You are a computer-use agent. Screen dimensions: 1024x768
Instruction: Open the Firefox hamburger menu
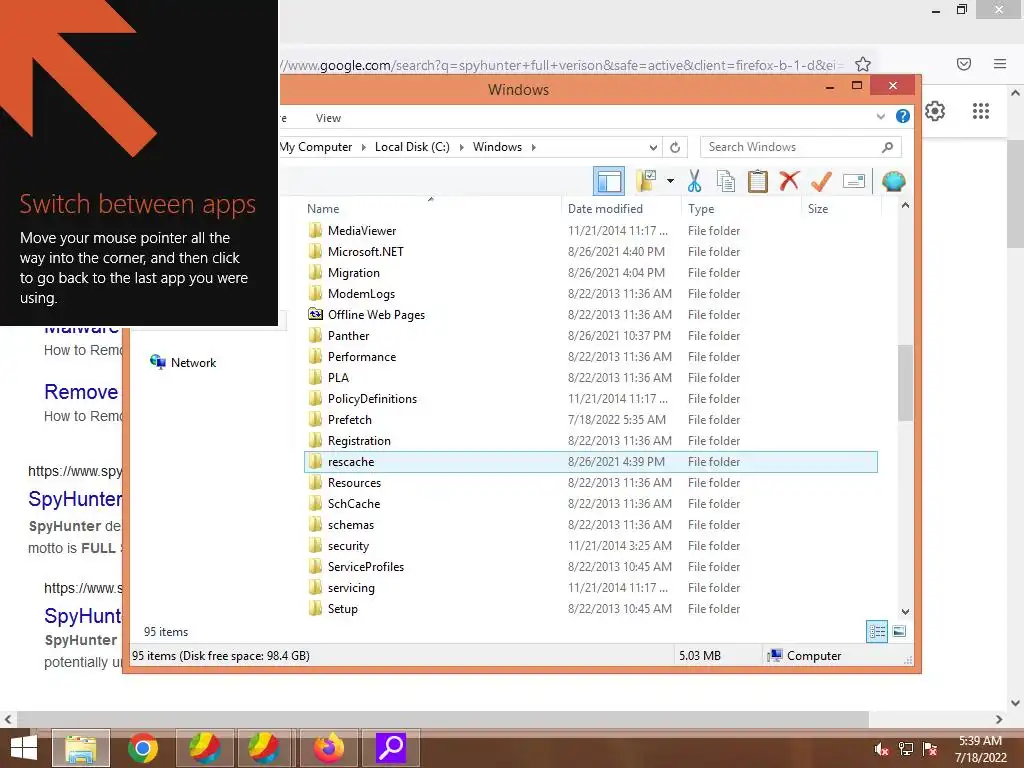coord(1000,64)
